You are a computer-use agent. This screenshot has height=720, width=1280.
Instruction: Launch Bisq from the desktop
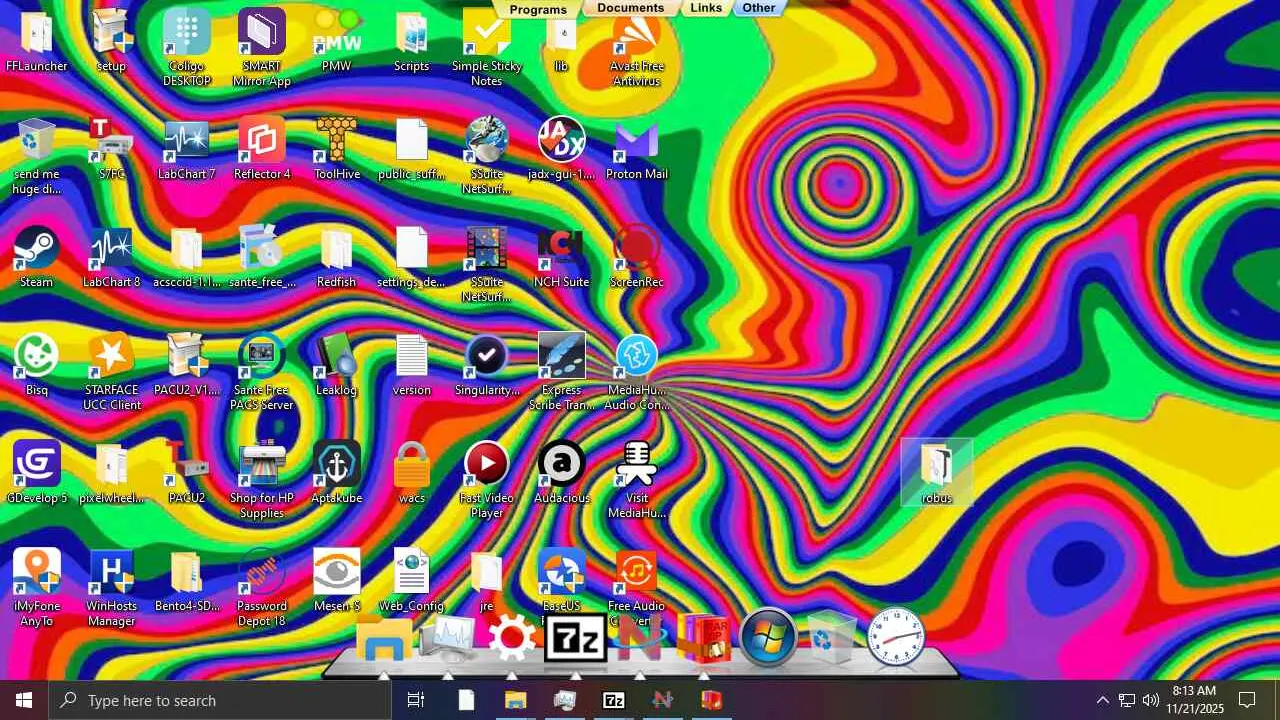pos(37,365)
